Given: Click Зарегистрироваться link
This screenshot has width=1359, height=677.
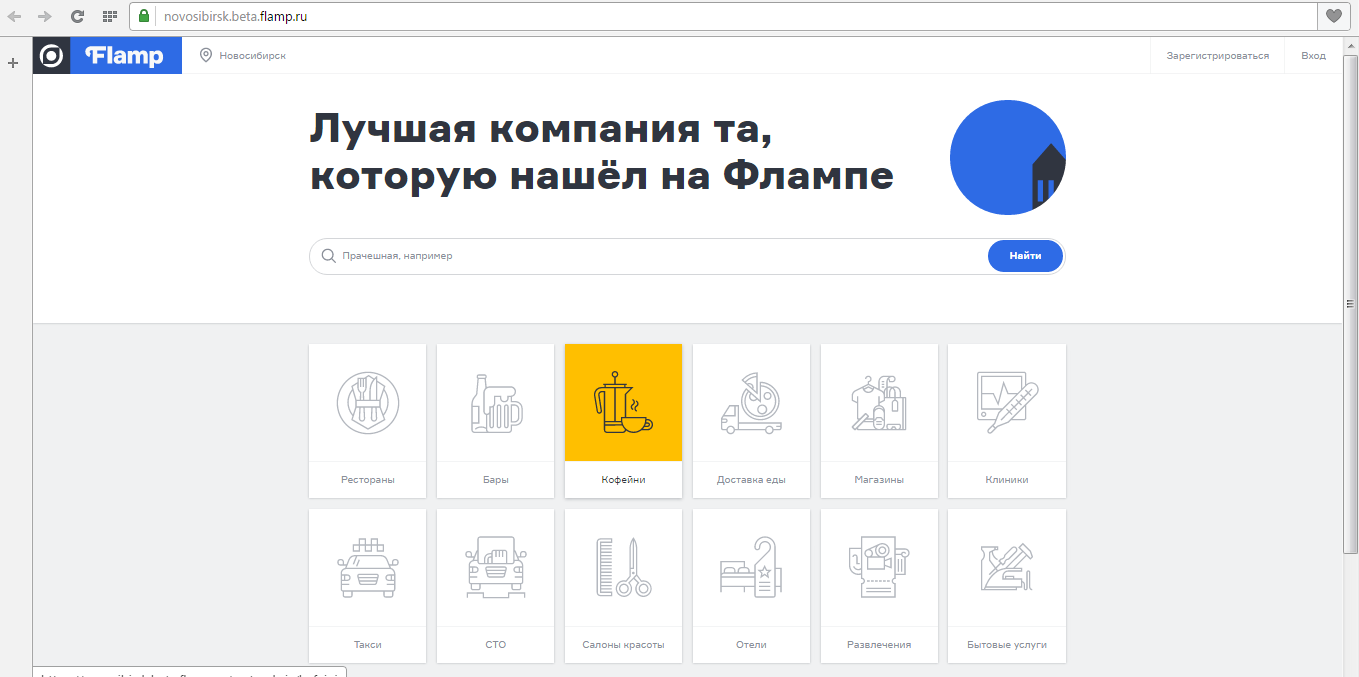Looking at the screenshot, I should (x=1217, y=56).
